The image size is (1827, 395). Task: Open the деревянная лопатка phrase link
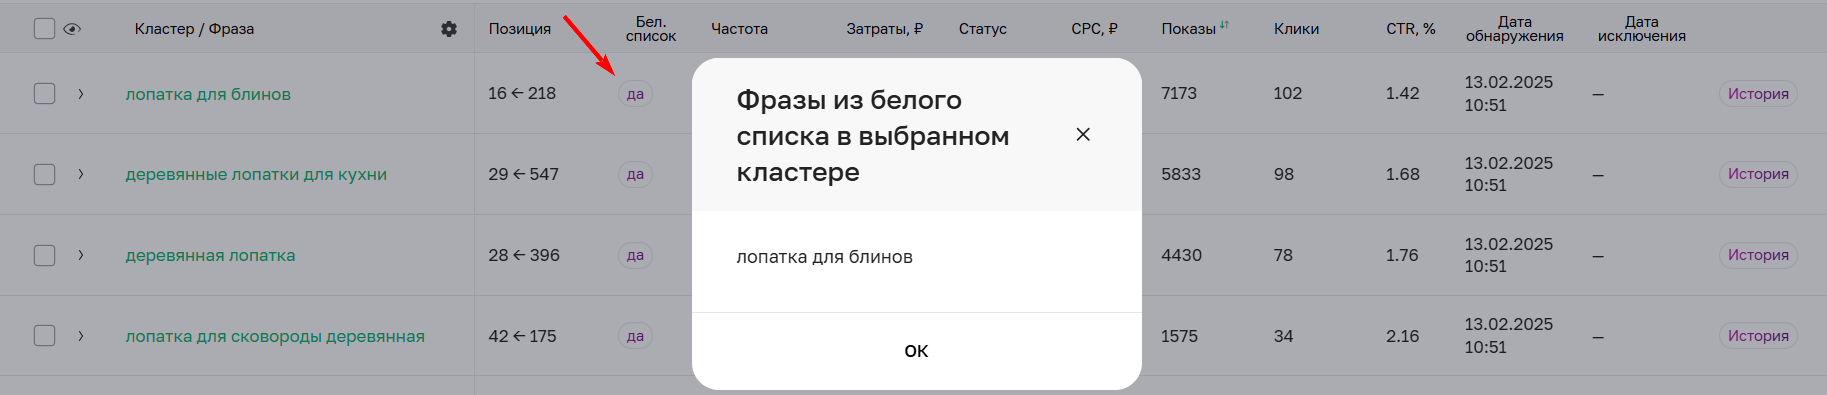210,255
